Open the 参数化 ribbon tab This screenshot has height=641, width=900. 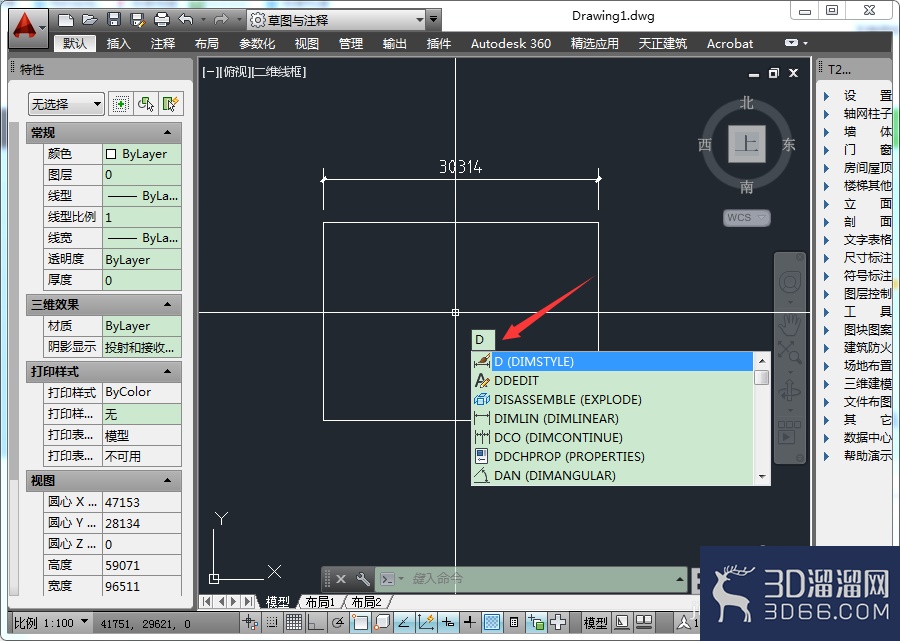pyautogui.click(x=257, y=44)
